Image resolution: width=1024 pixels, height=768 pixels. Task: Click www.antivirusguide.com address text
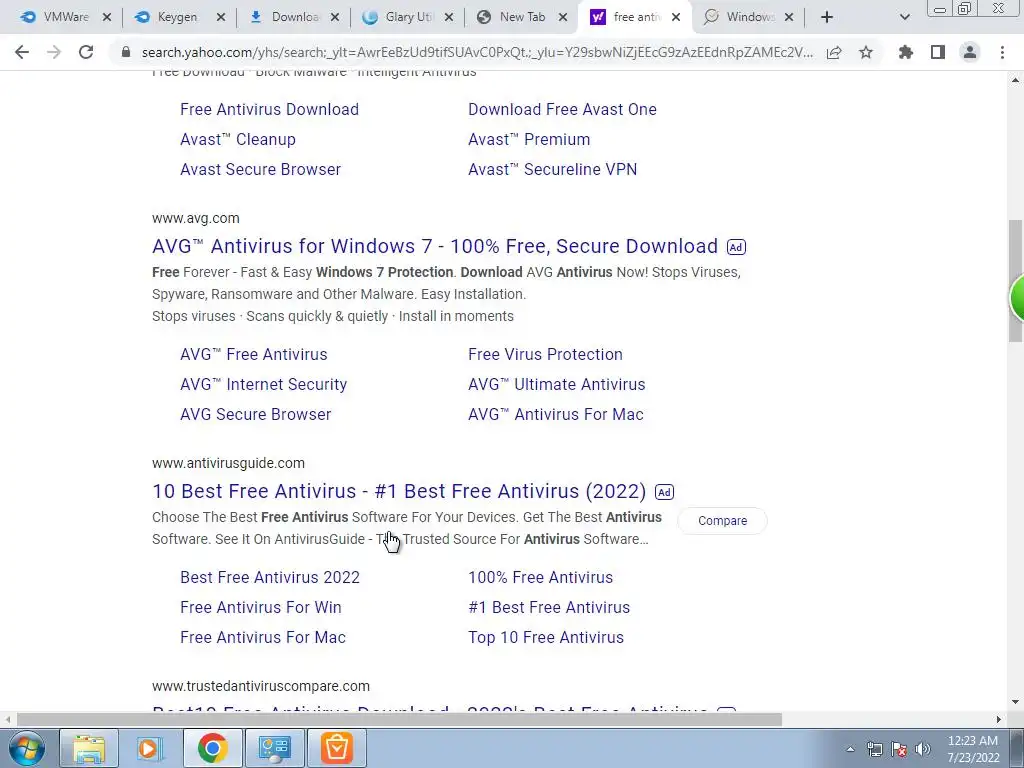pyautogui.click(x=229, y=463)
